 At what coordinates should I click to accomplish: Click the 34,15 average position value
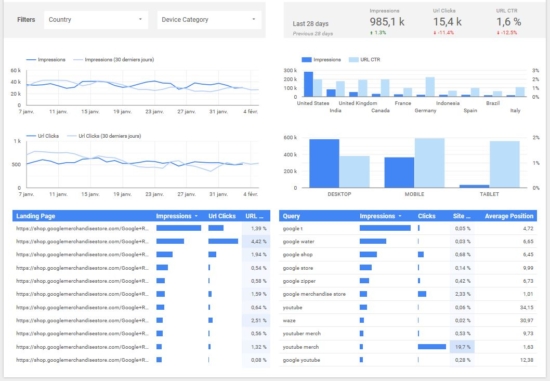click(x=526, y=307)
